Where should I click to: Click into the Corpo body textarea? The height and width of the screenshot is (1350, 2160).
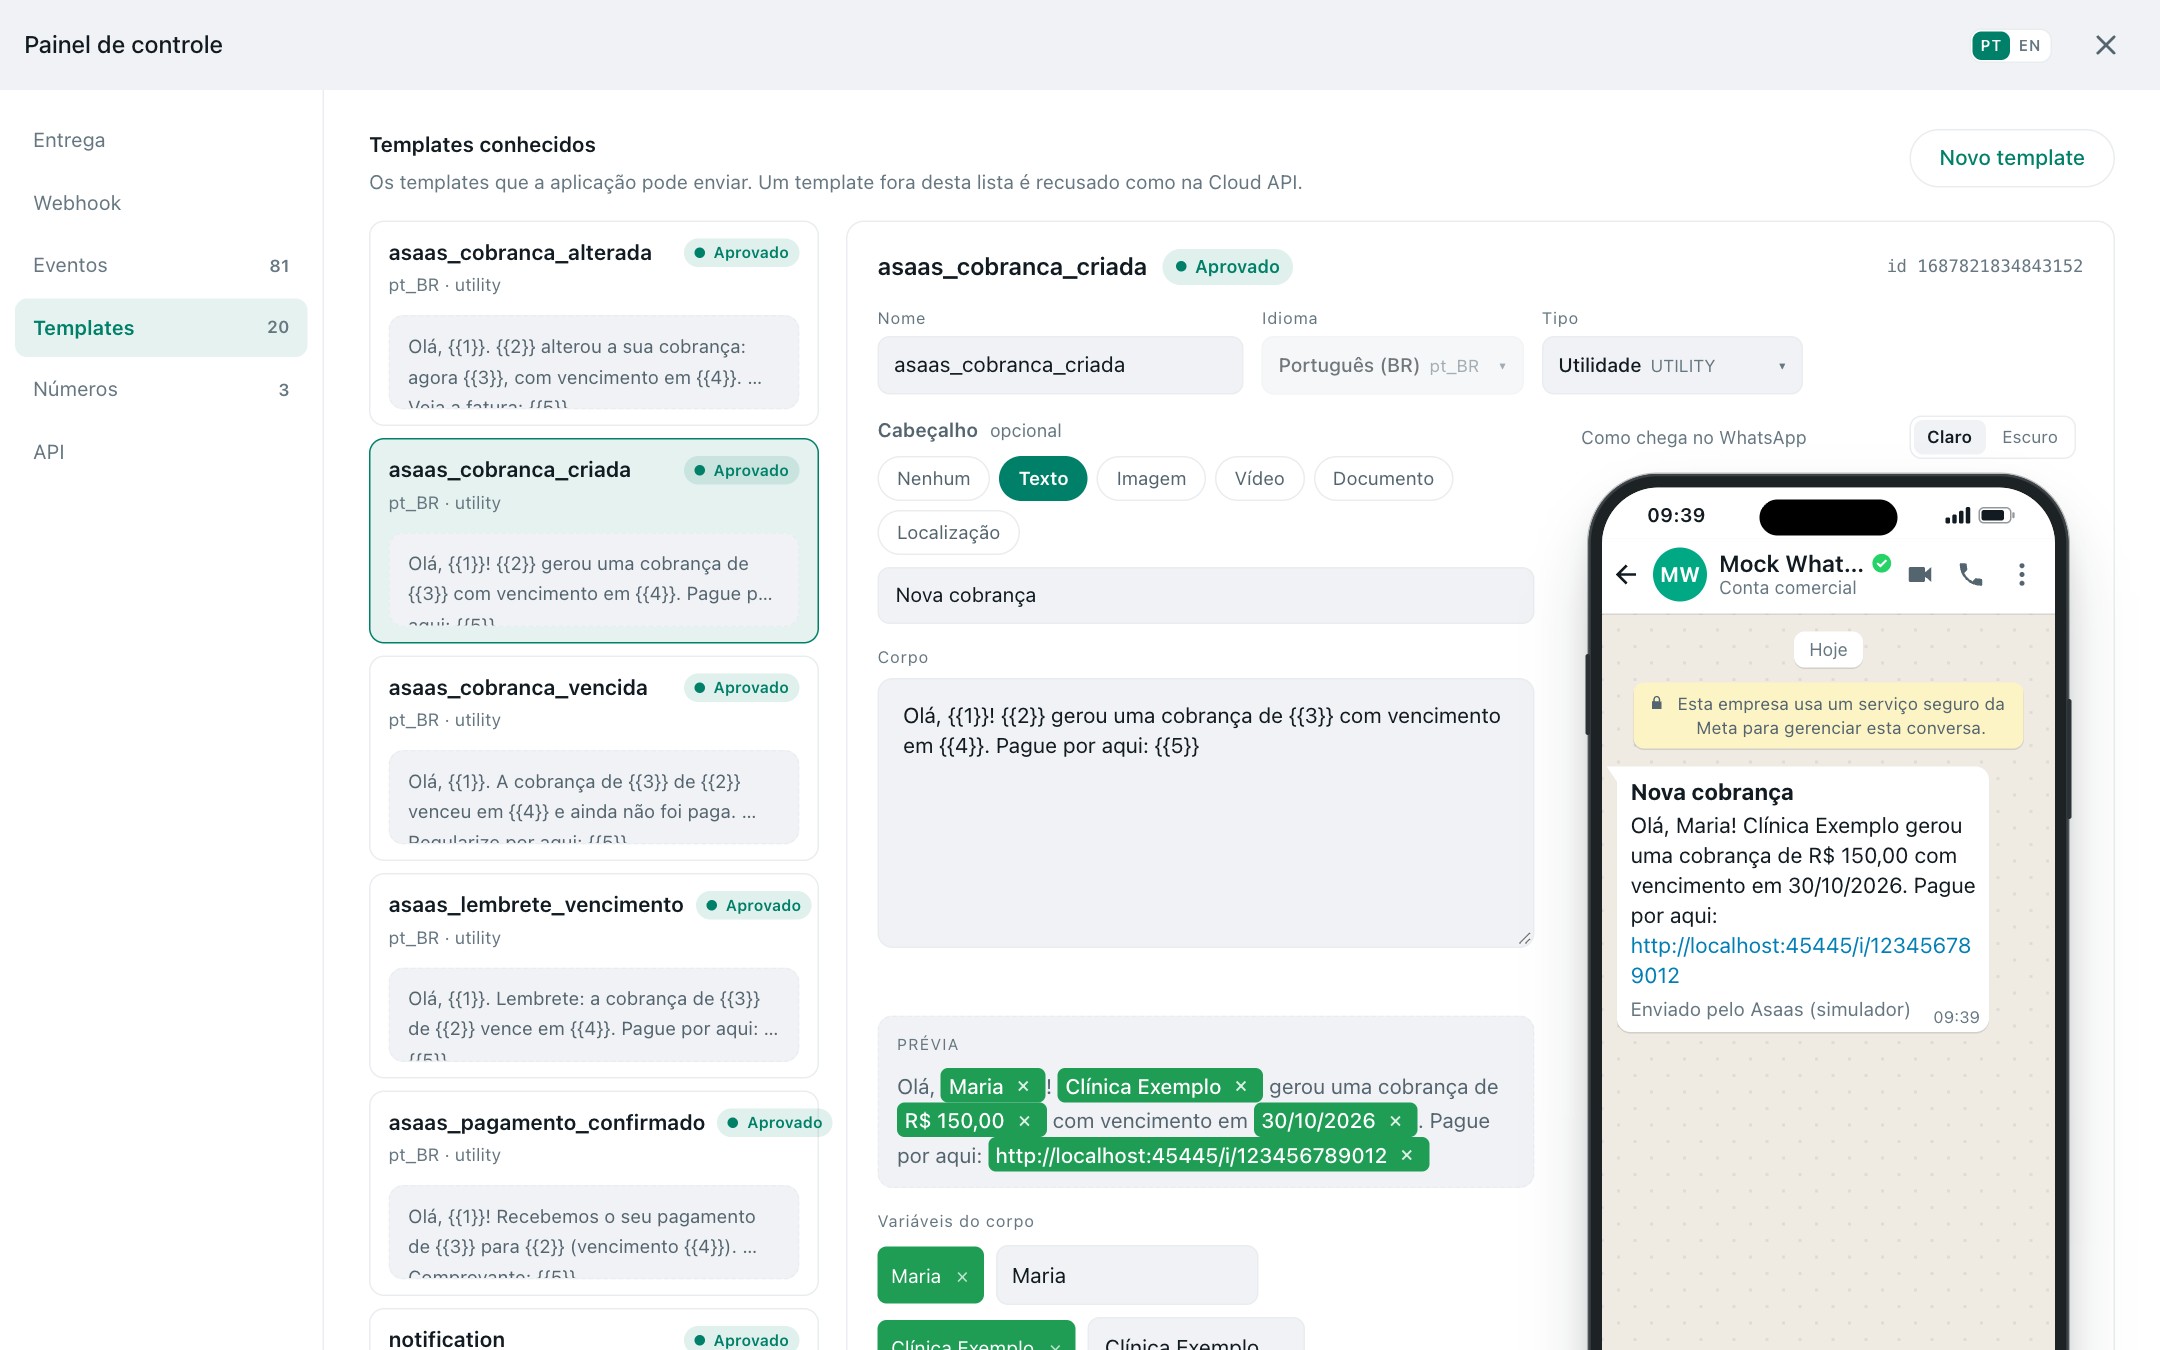coord(1205,812)
